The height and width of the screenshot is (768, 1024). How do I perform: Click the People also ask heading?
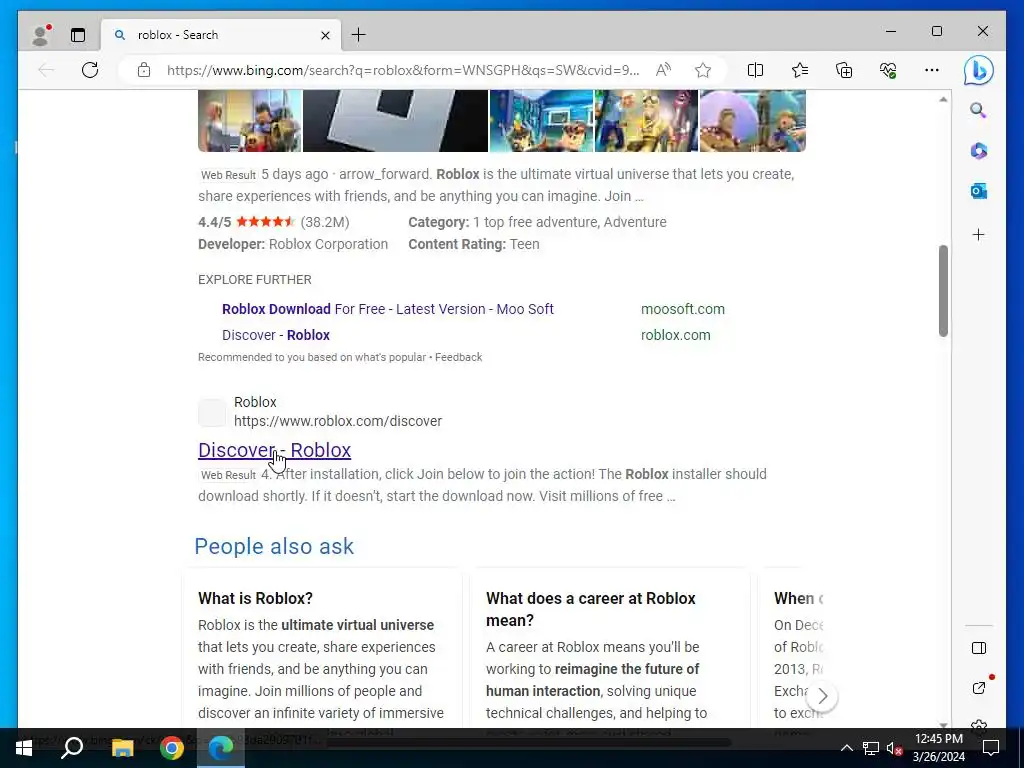coord(274,546)
